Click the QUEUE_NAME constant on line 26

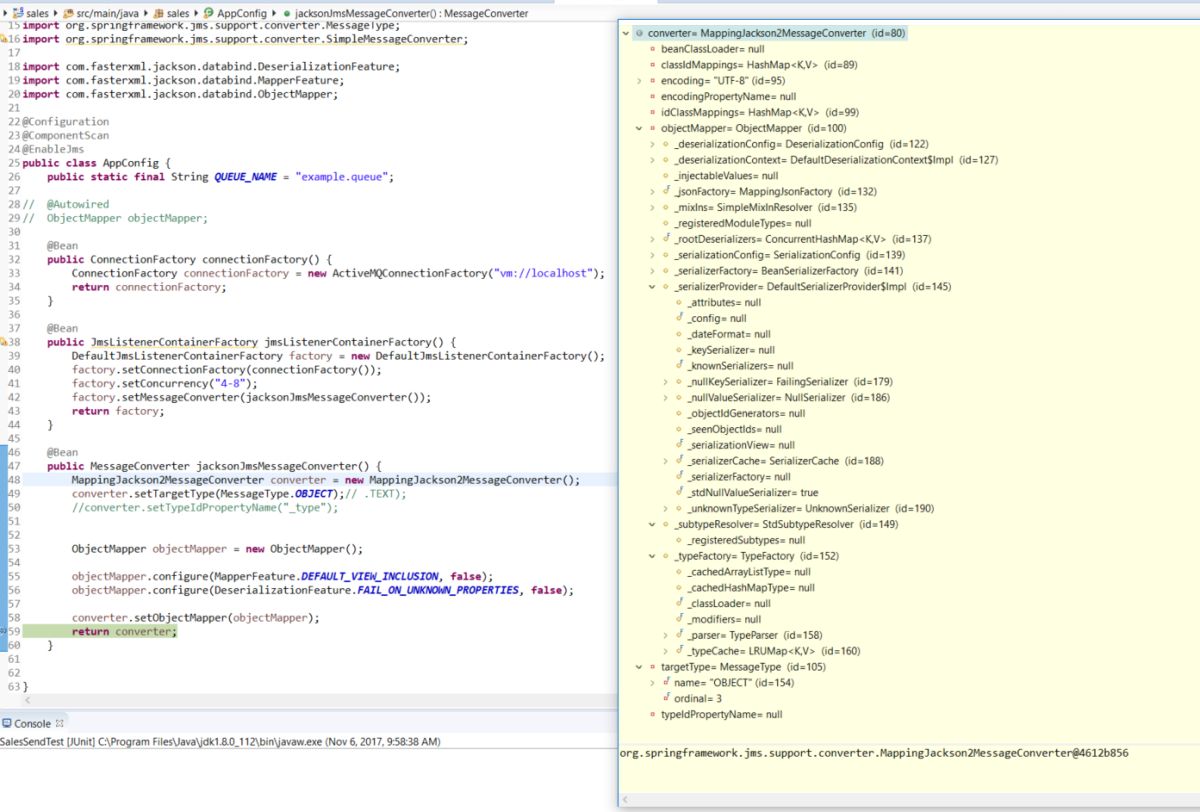245,177
